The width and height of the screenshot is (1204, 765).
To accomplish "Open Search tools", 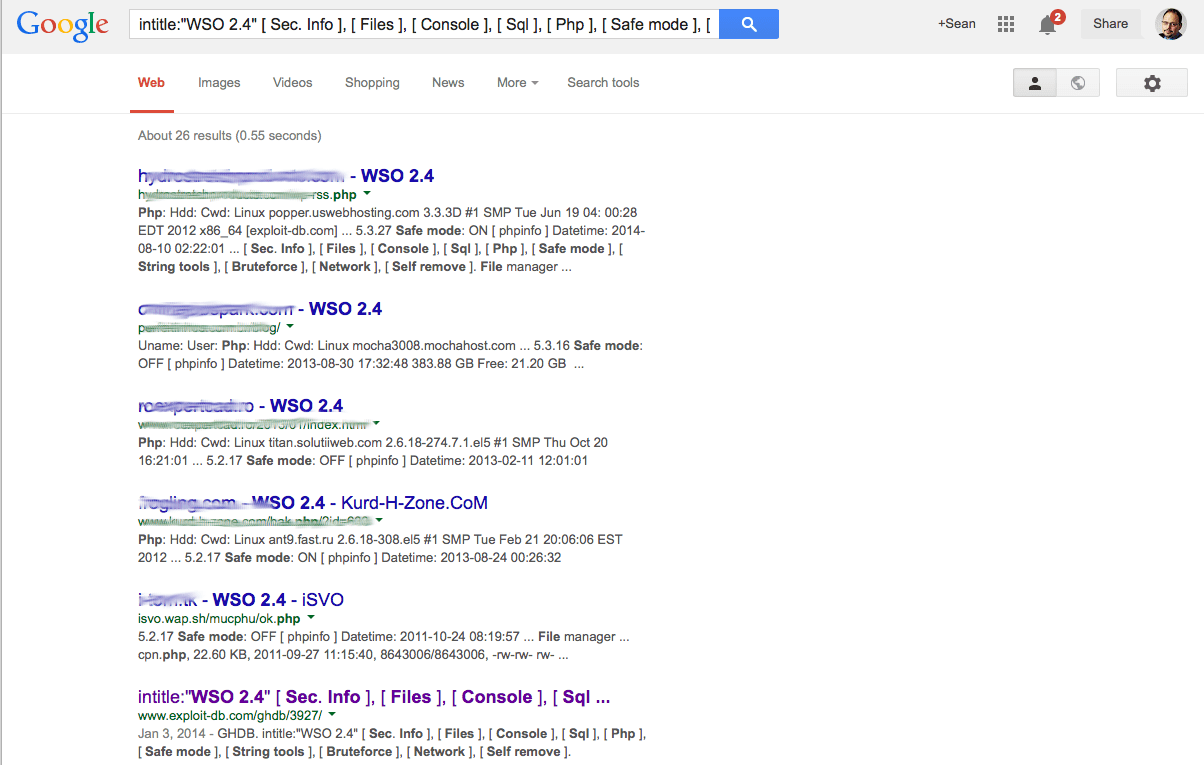I will tap(603, 83).
